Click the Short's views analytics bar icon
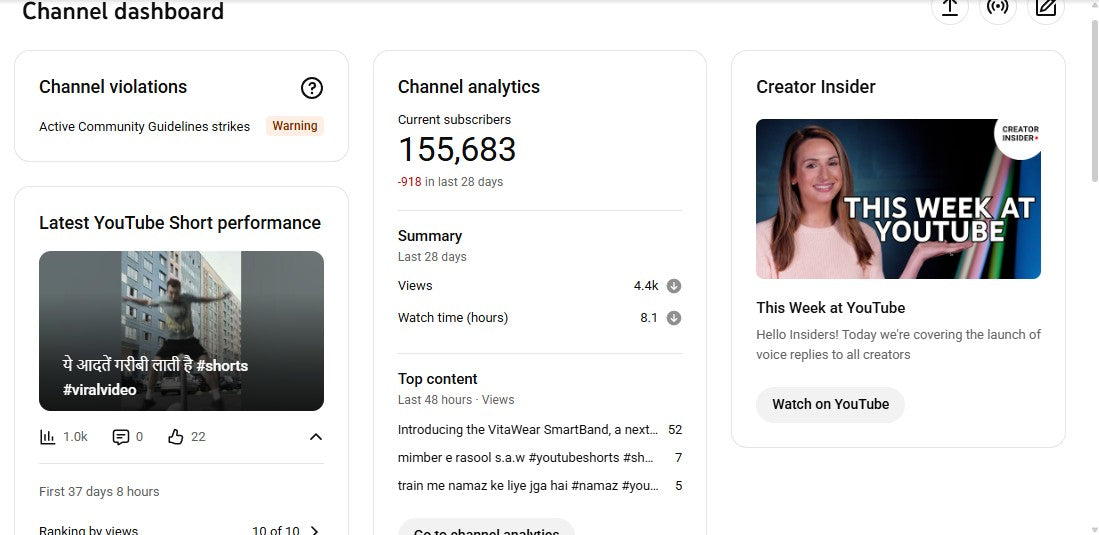 coord(48,437)
